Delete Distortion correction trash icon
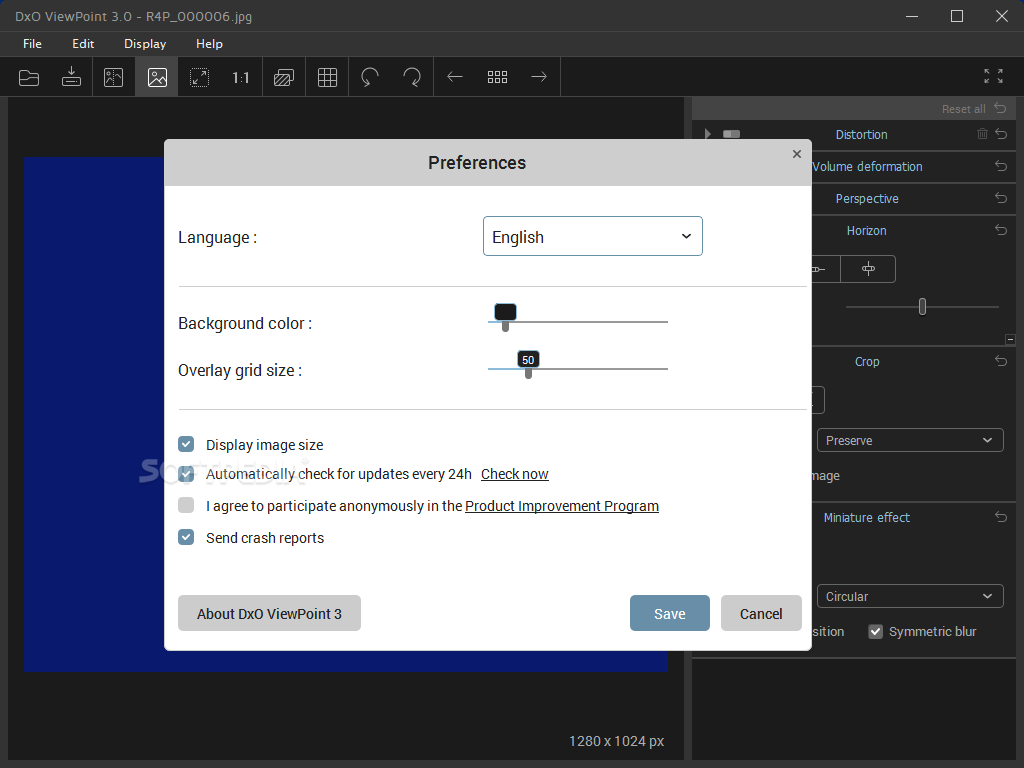The width and height of the screenshot is (1024, 768). (x=982, y=134)
